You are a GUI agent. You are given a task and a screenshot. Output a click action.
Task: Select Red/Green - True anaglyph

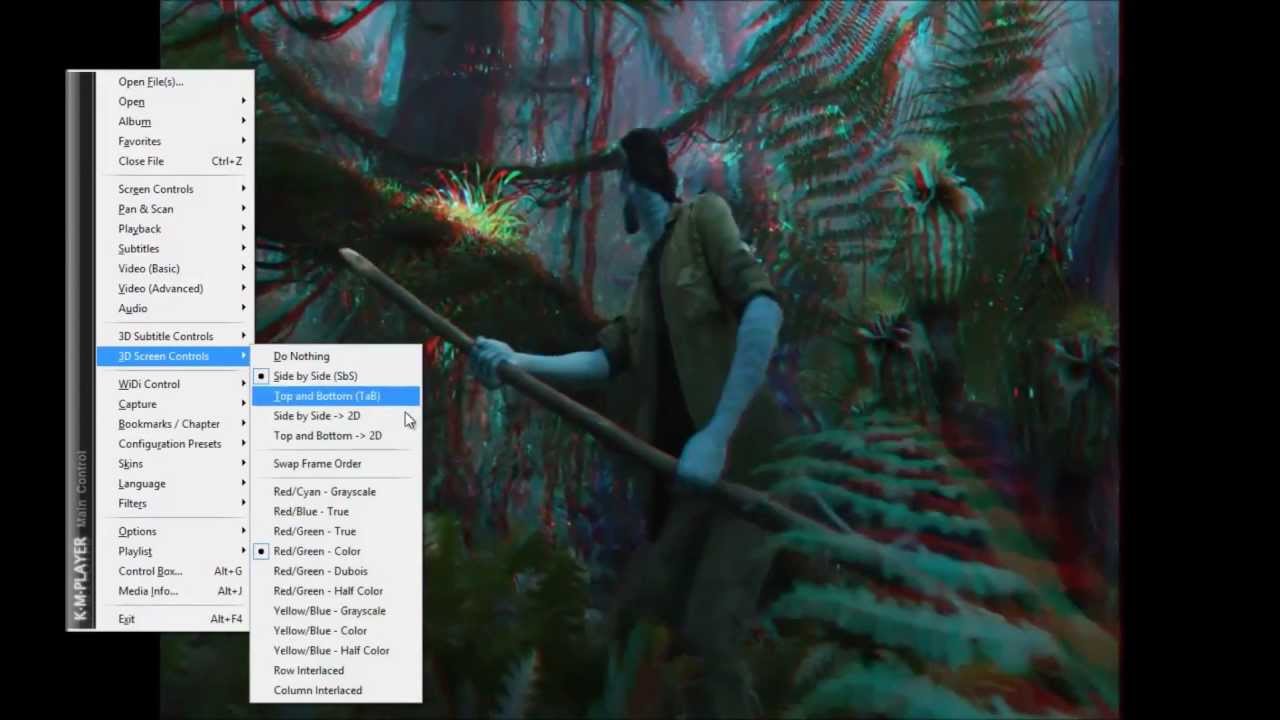click(x=335, y=532)
